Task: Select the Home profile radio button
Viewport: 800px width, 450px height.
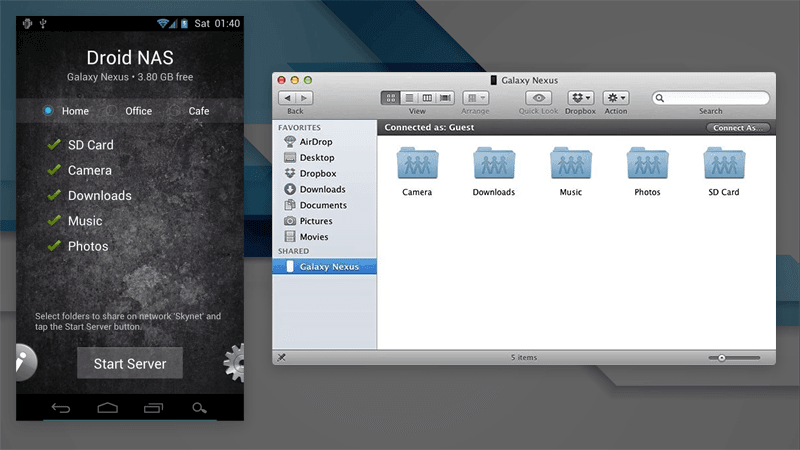Action: [x=48, y=111]
